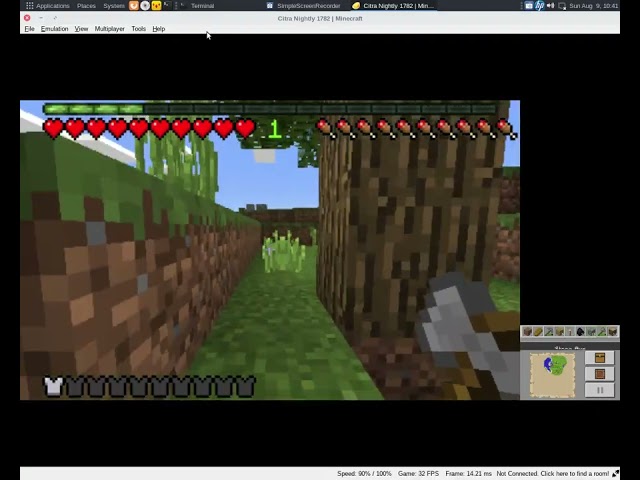Select the rightmost crafting-table hotbar slot
Screen dimensions: 640x480
point(613,331)
